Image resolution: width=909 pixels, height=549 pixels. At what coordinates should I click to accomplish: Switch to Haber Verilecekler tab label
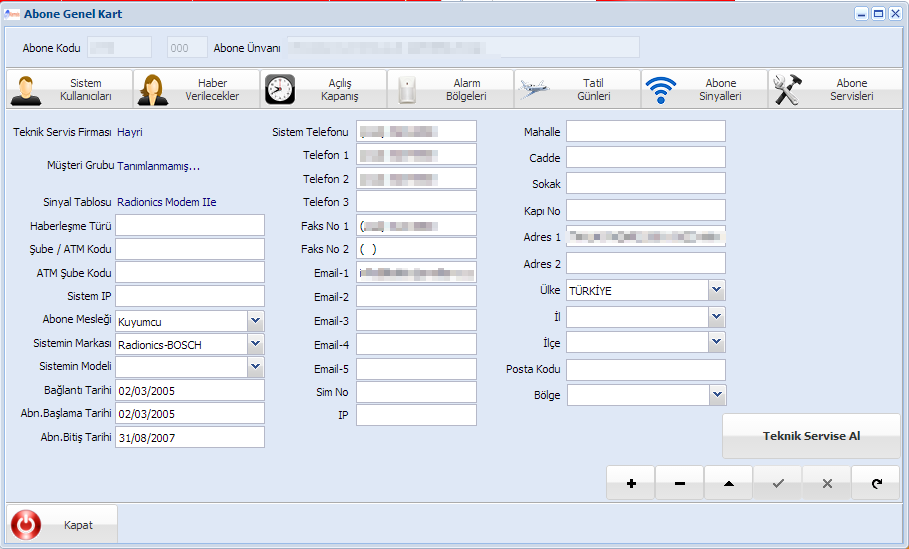[x=212, y=90]
